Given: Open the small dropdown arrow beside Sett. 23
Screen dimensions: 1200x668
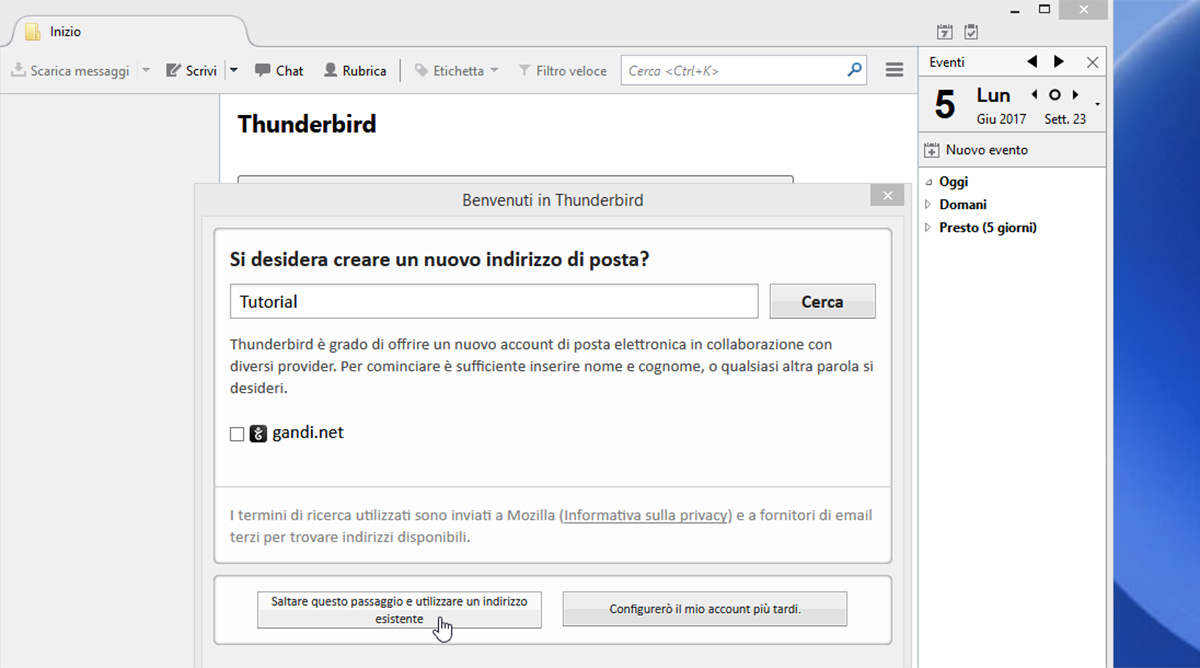Looking at the screenshot, I should tap(1097, 105).
